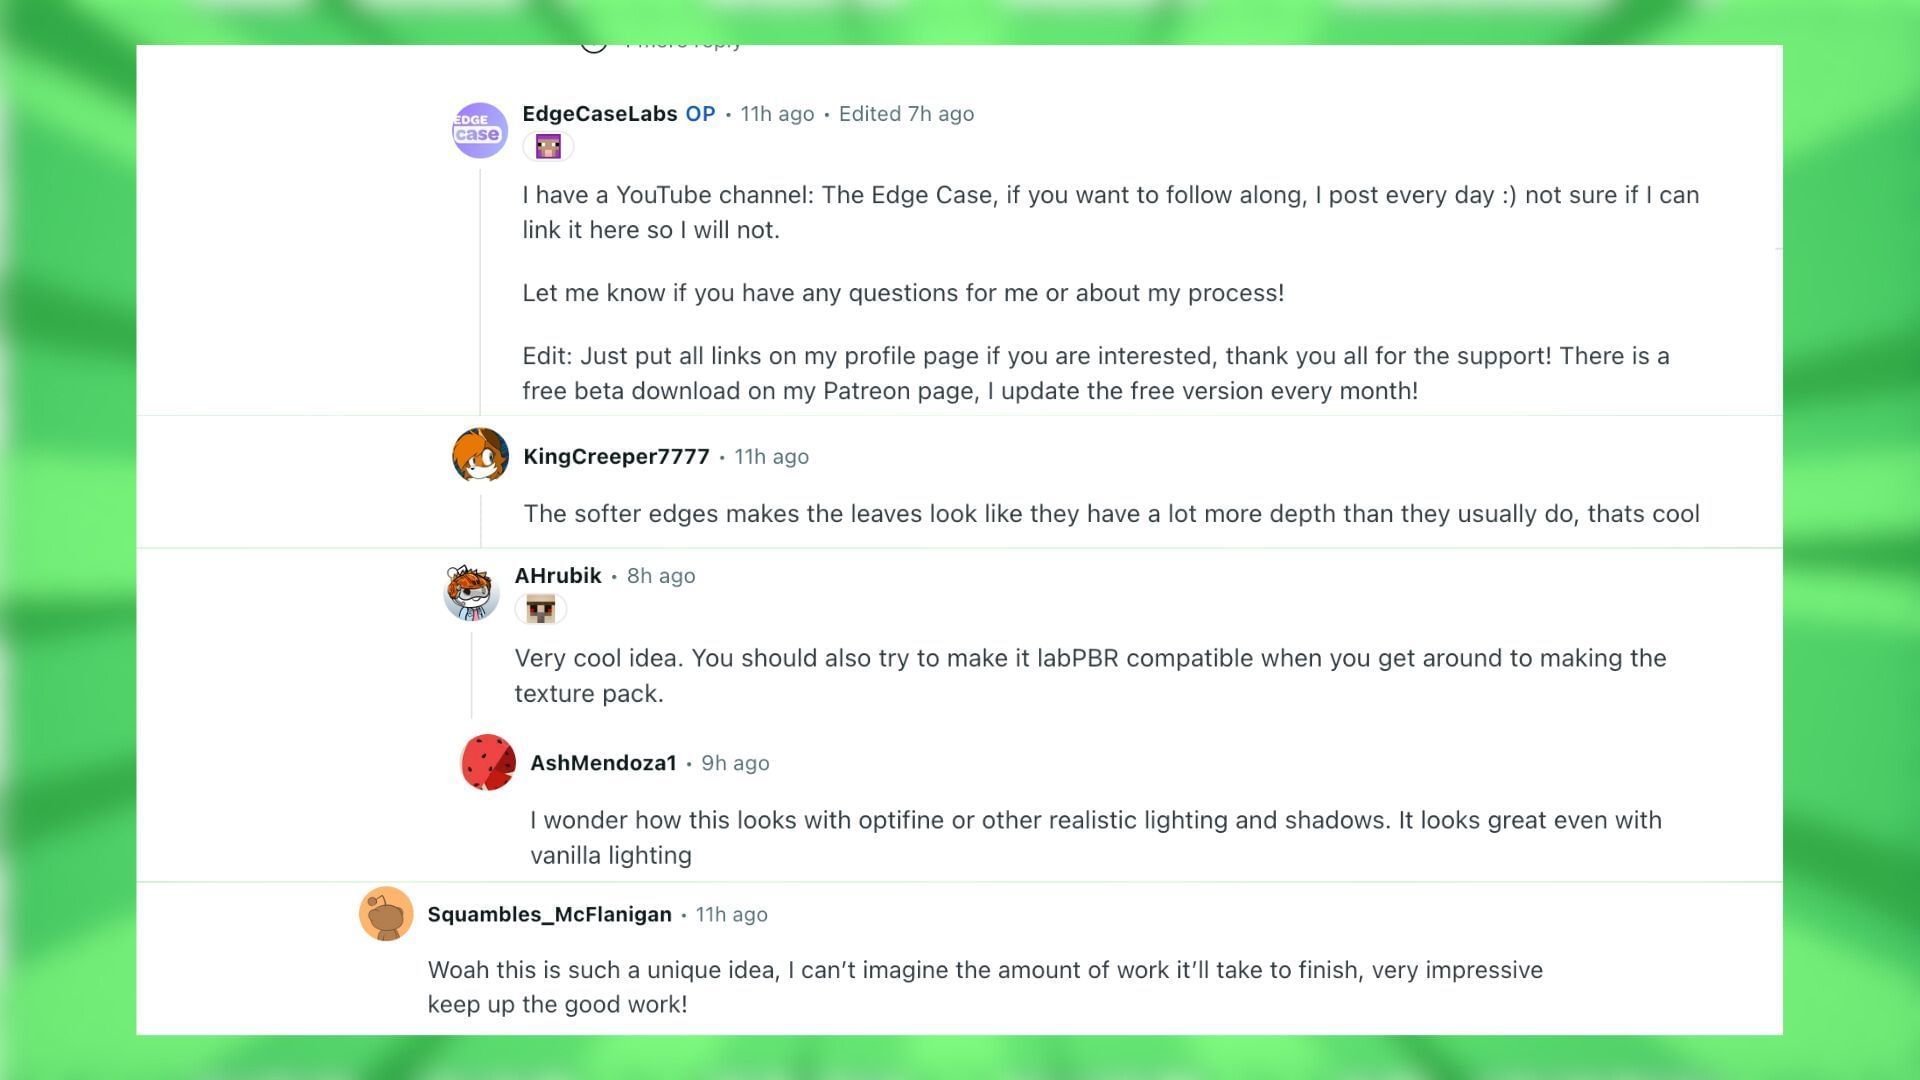The width and height of the screenshot is (1920, 1080).
Task: Open the KingCreeper7777 avatar image
Action: pos(480,456)
